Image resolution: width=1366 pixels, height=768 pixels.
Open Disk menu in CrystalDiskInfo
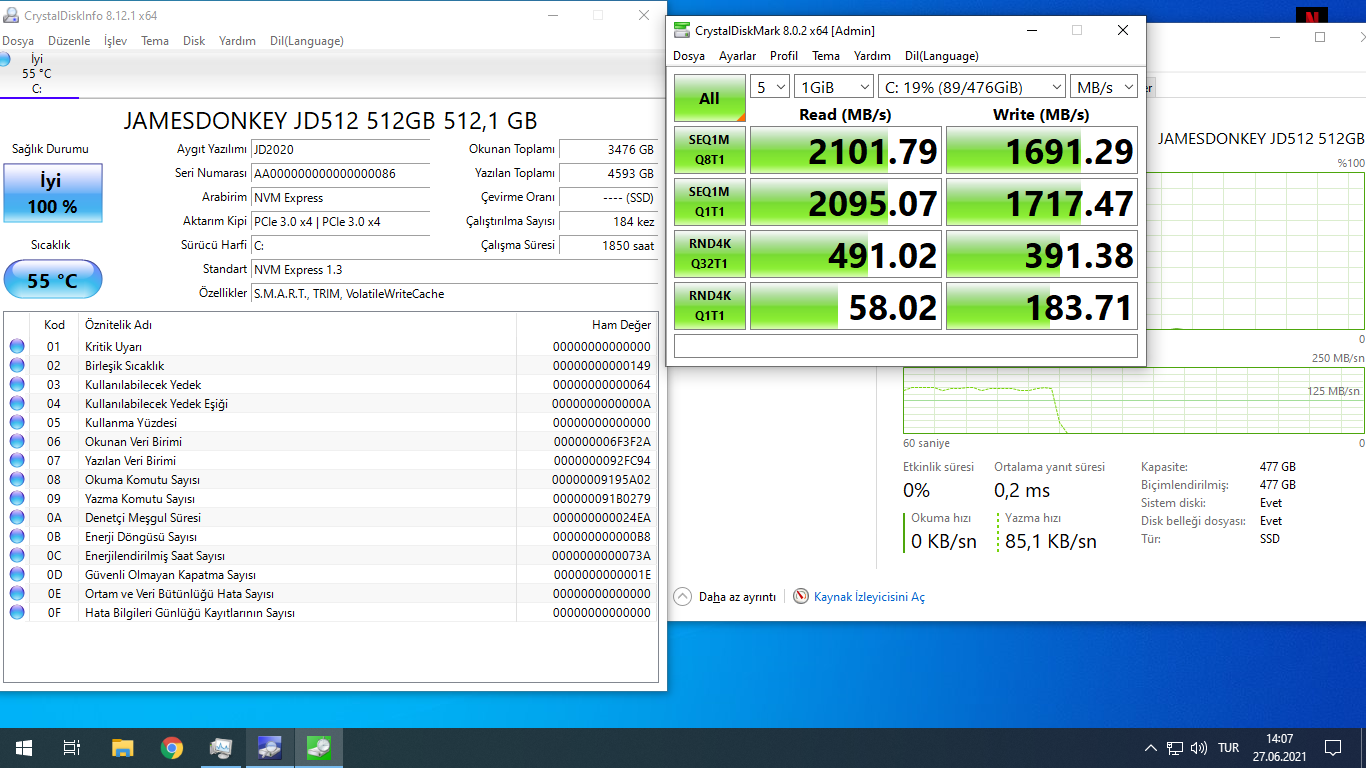click(x=194, y=41)
